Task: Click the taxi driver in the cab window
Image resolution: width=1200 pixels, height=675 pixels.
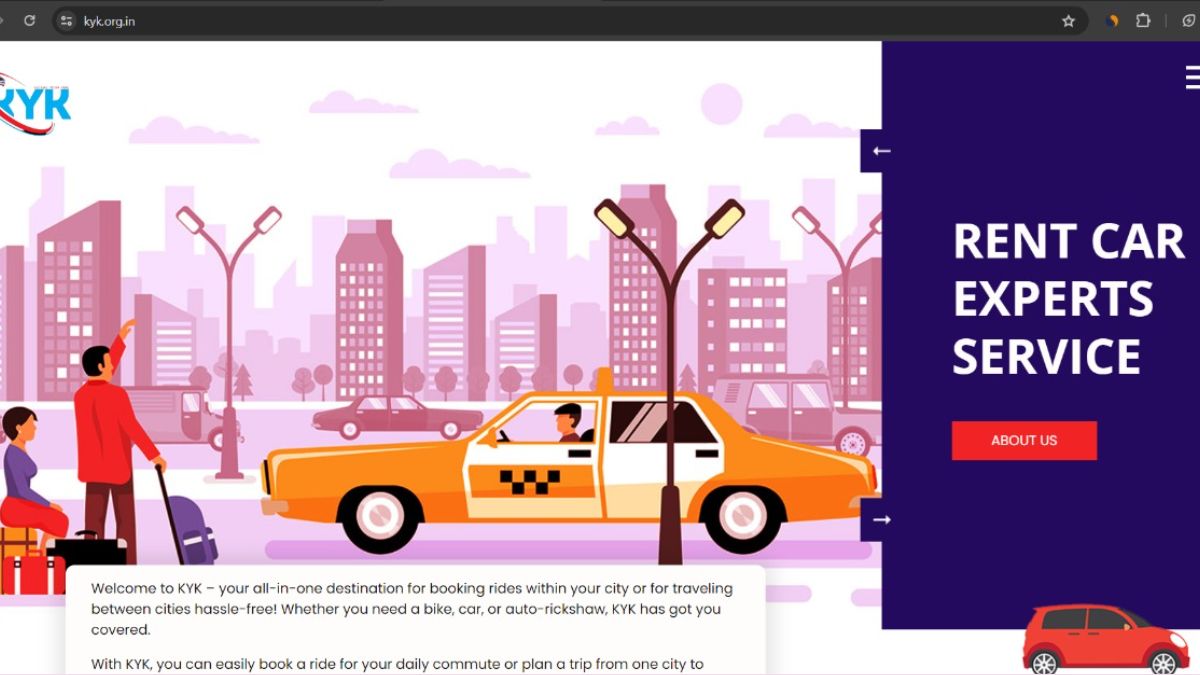Action: click(568, 422)
